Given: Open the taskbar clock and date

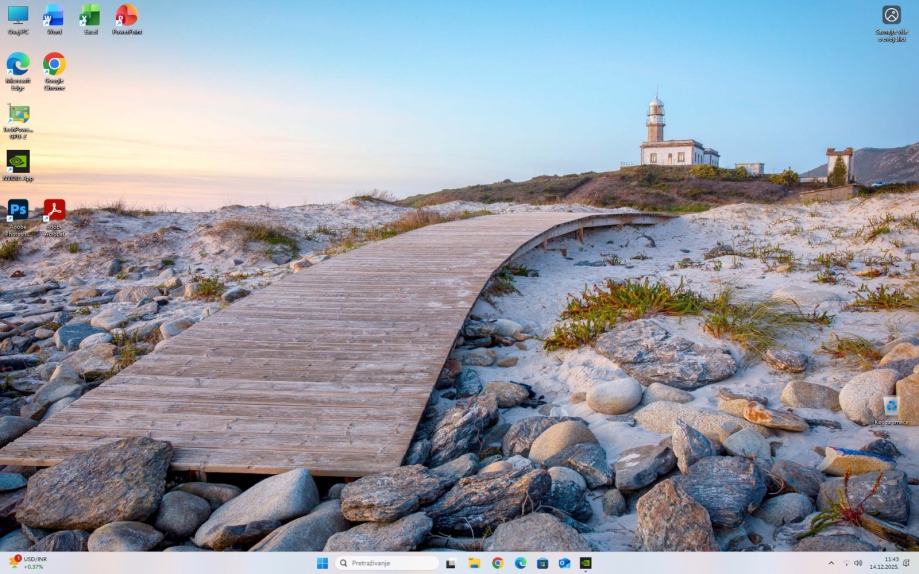Looking at the screenshot, I should click(890, 563).
